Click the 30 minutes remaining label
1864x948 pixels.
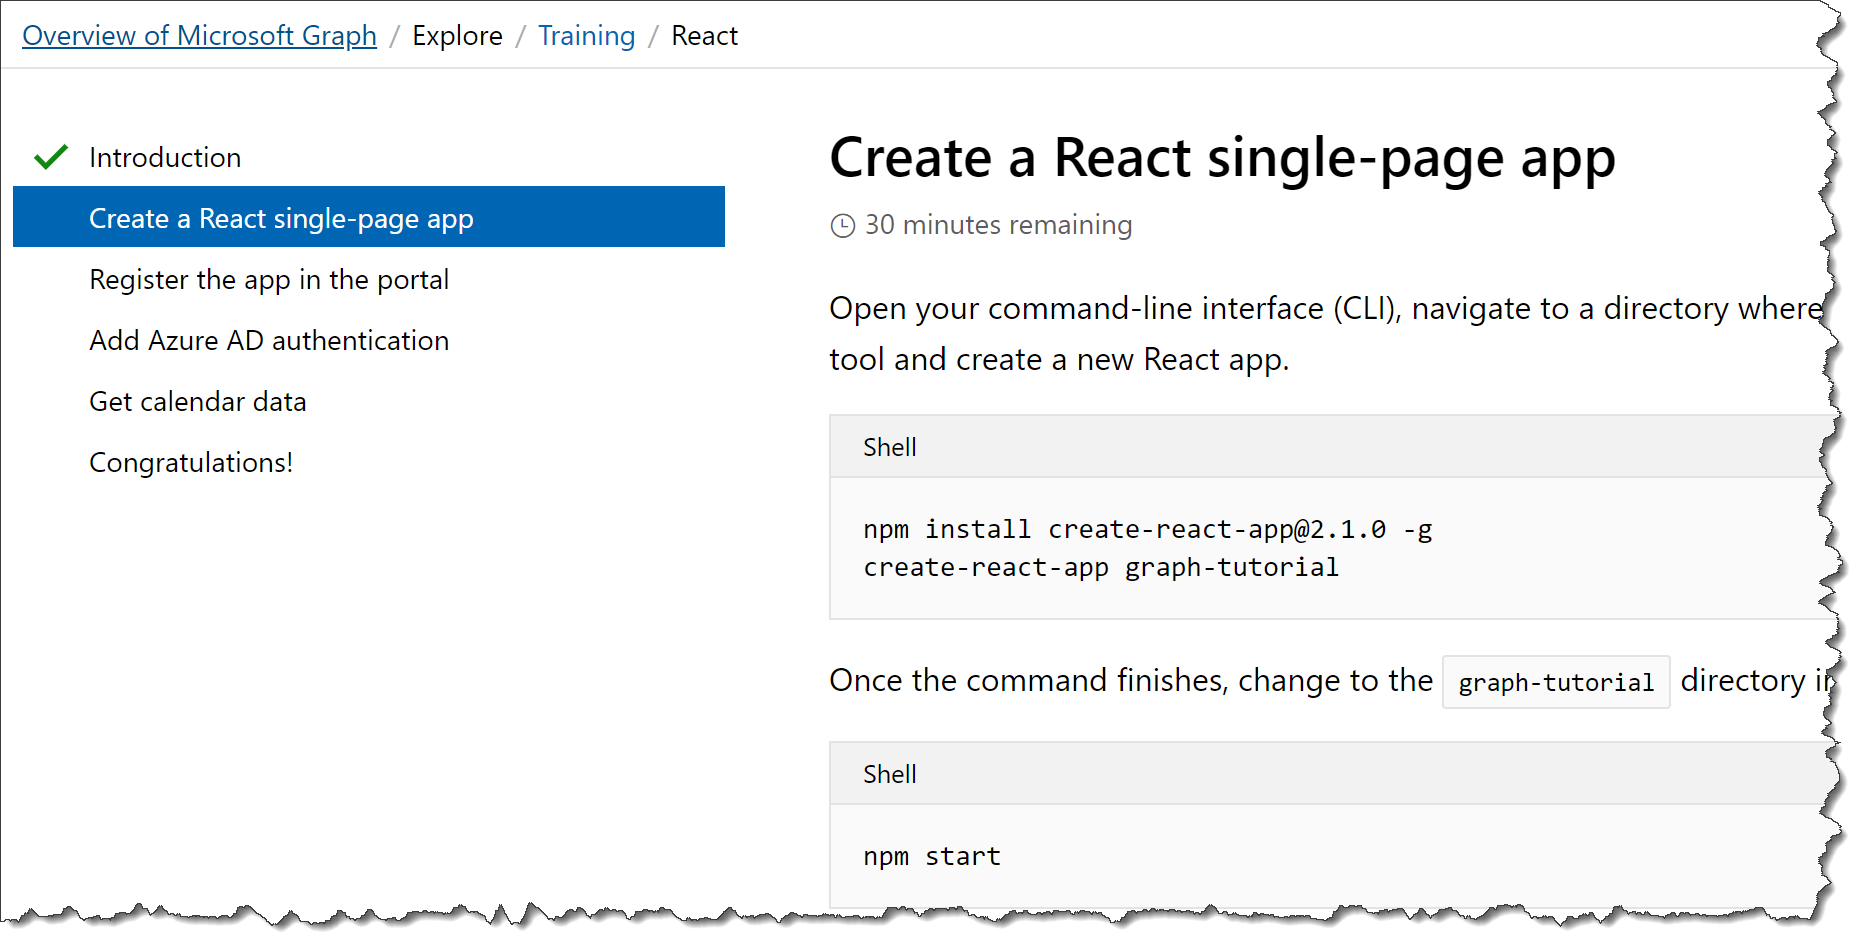click(998, 225)
